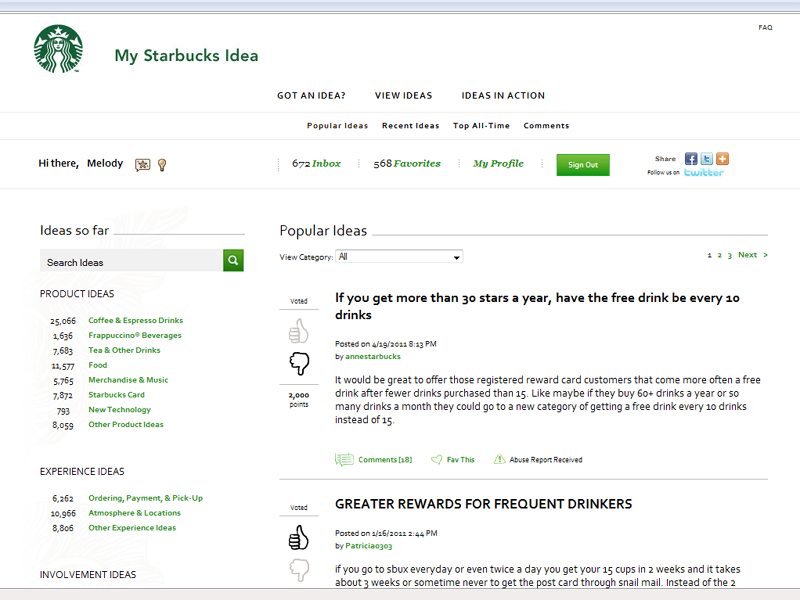800x600 pixels.
Task: Click the Starbucks siren logo
Action: tap(58, 49)
